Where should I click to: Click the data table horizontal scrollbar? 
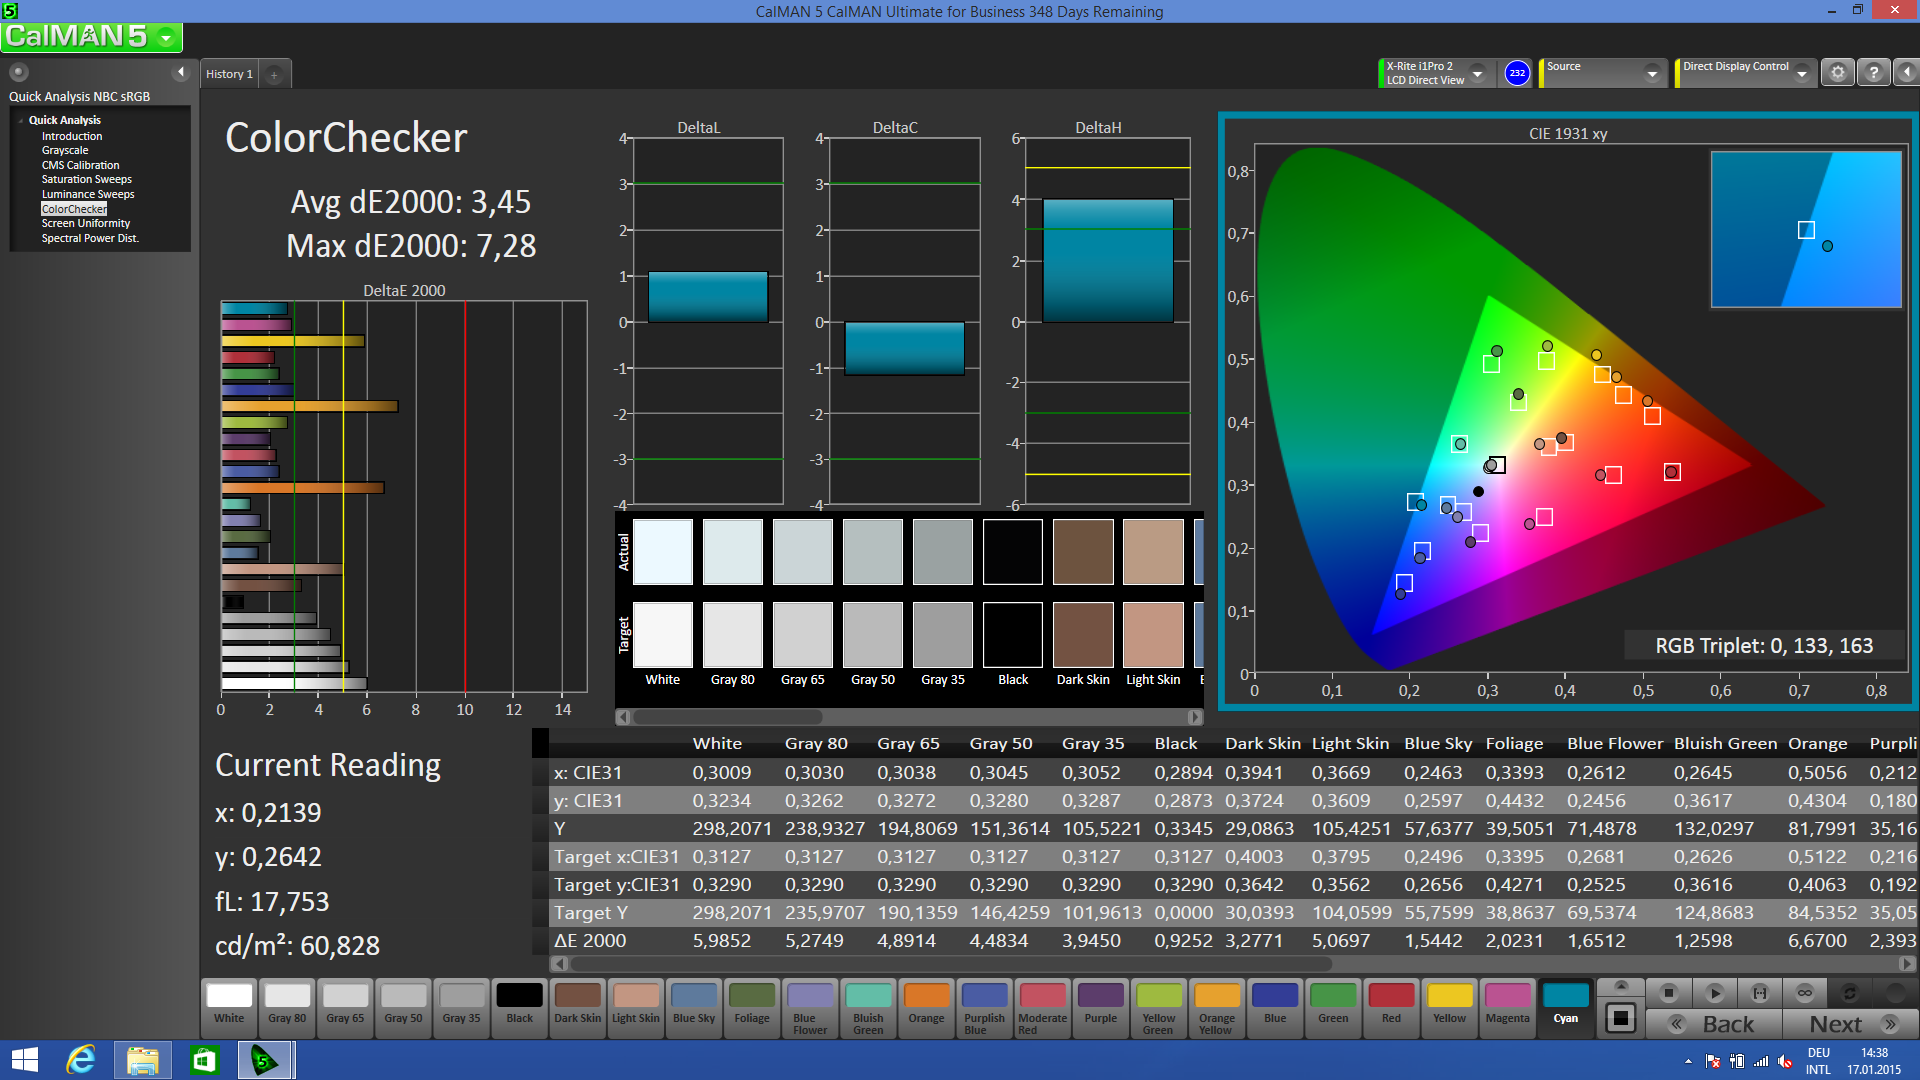click(950, 964)
